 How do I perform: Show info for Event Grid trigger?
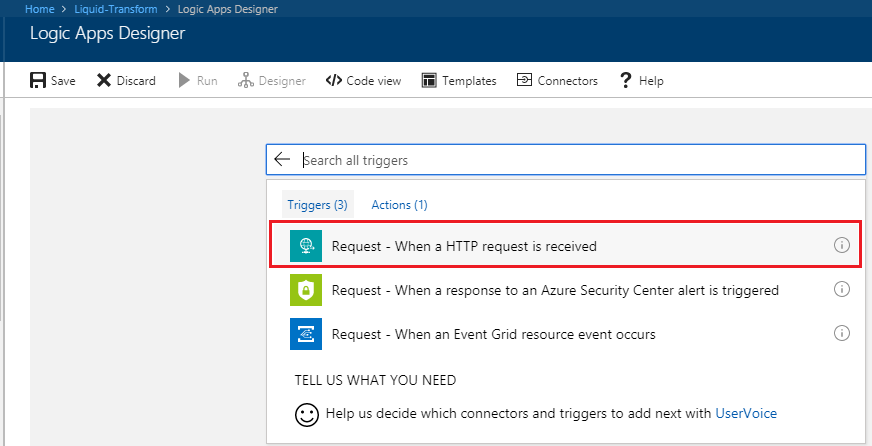pos(842,333)
